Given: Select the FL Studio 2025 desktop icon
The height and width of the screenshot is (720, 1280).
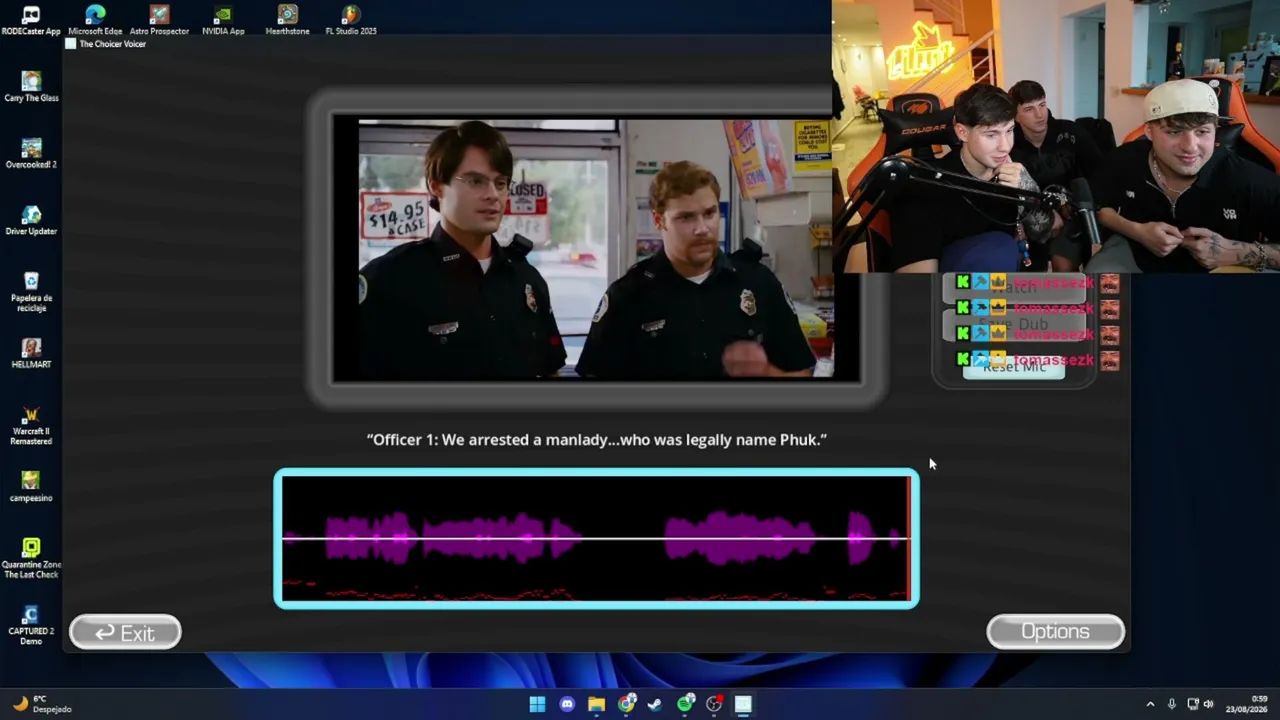Looking at the screenshot, I should coord(351,20).
